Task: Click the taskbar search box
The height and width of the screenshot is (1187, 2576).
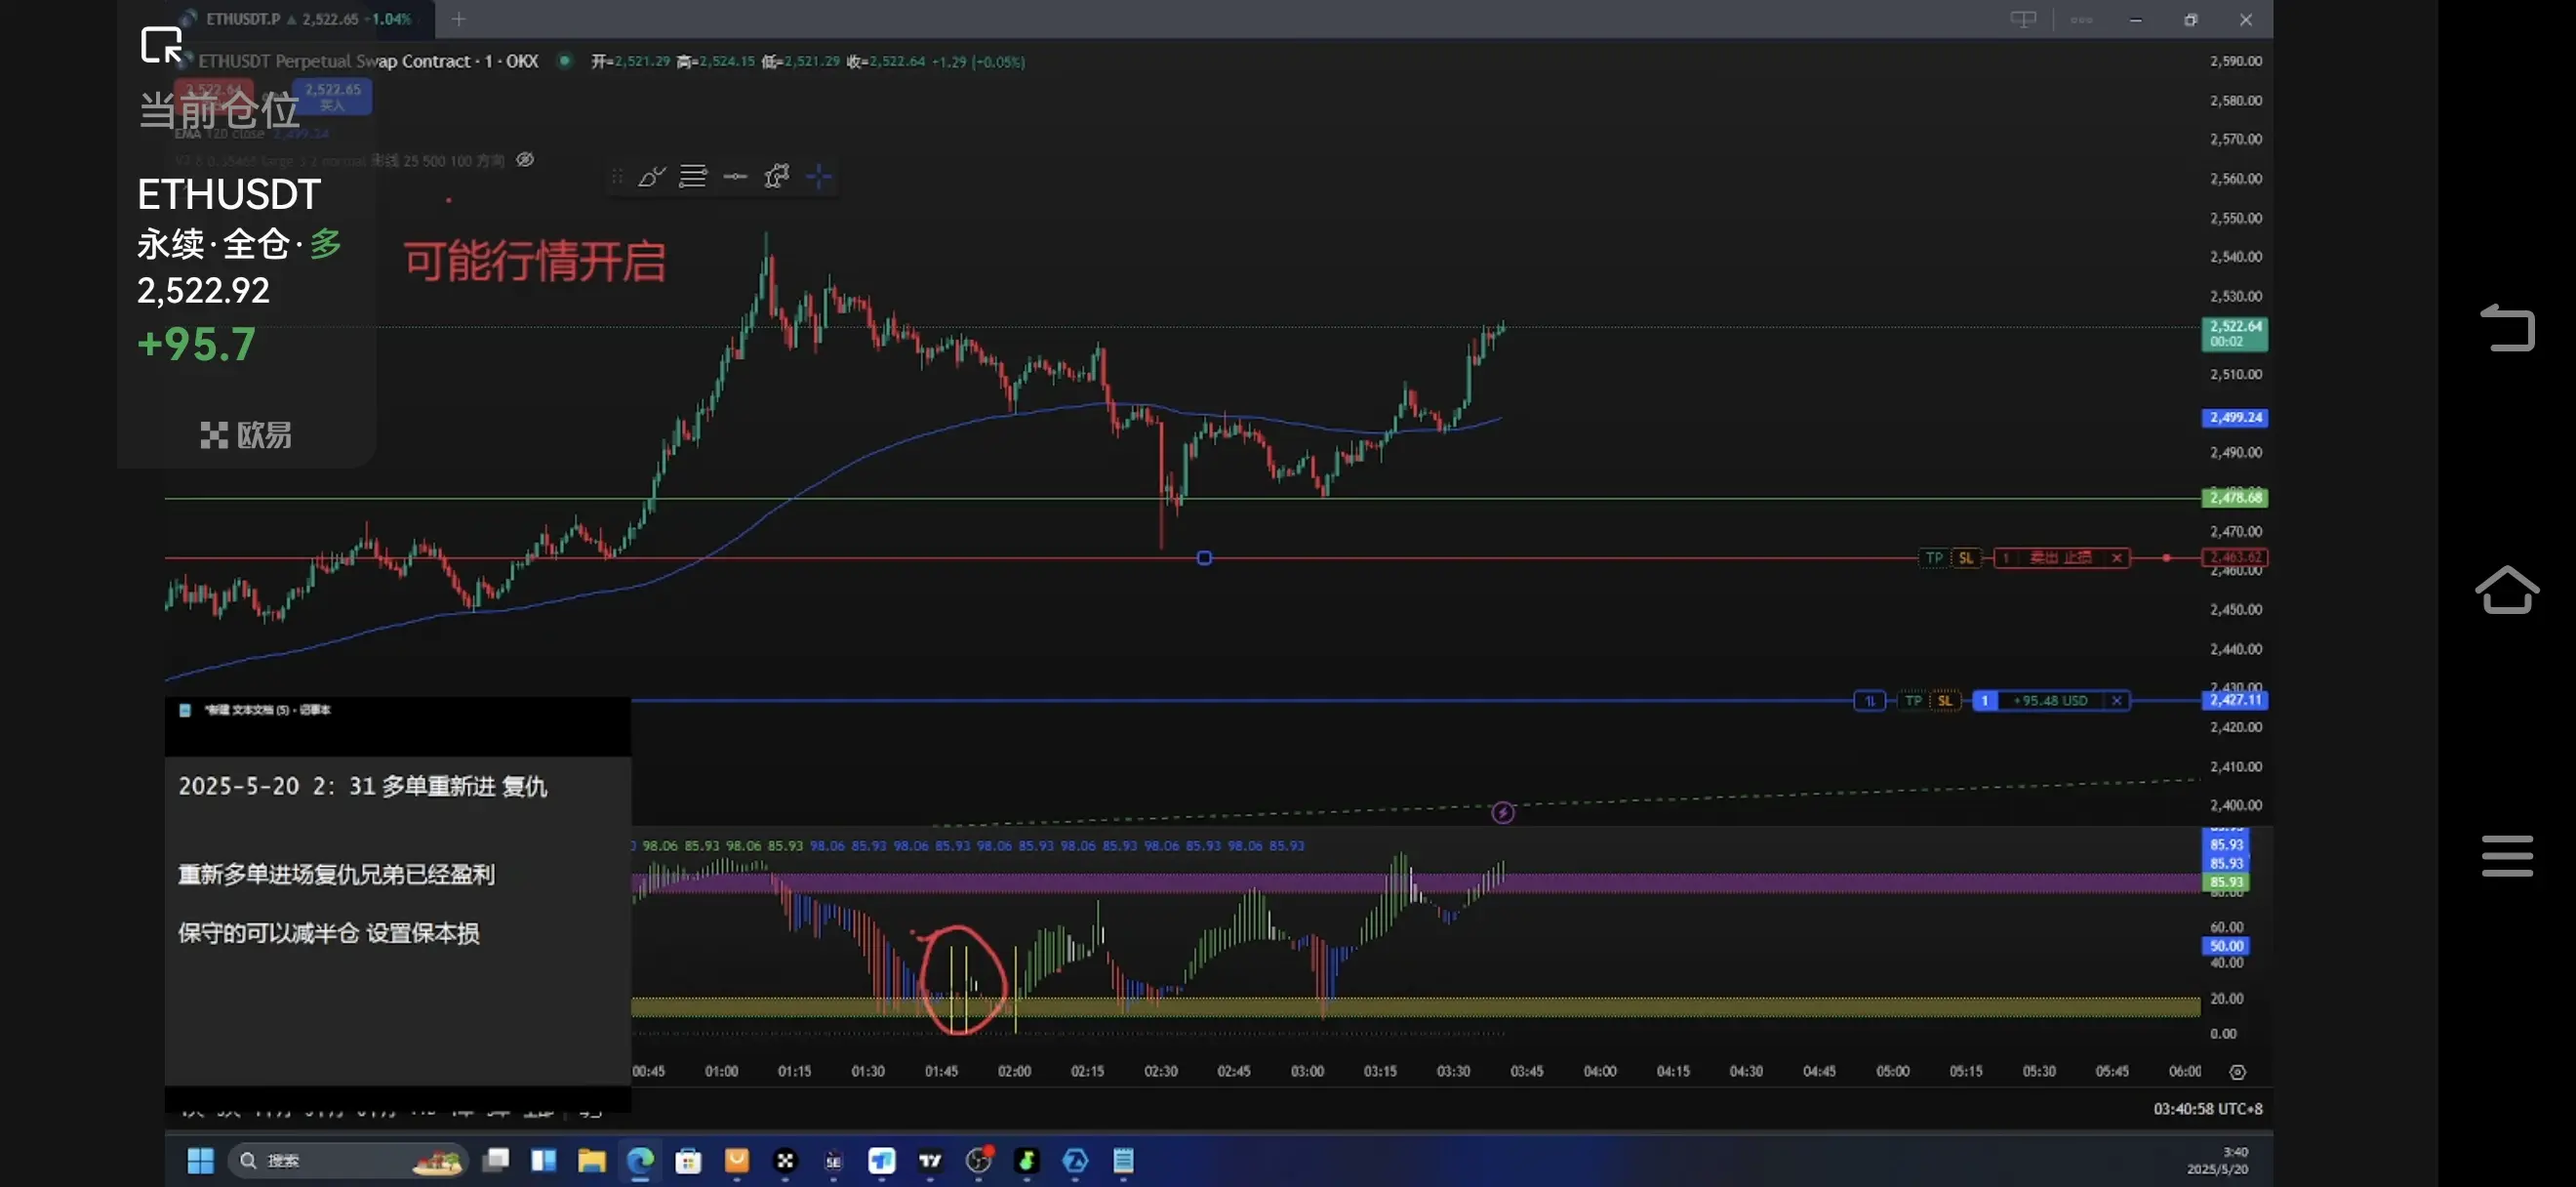Action: 349,1161
